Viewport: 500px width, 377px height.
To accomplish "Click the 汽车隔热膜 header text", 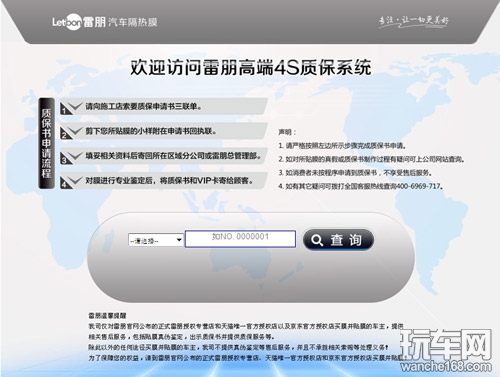I will coord(133,22).
